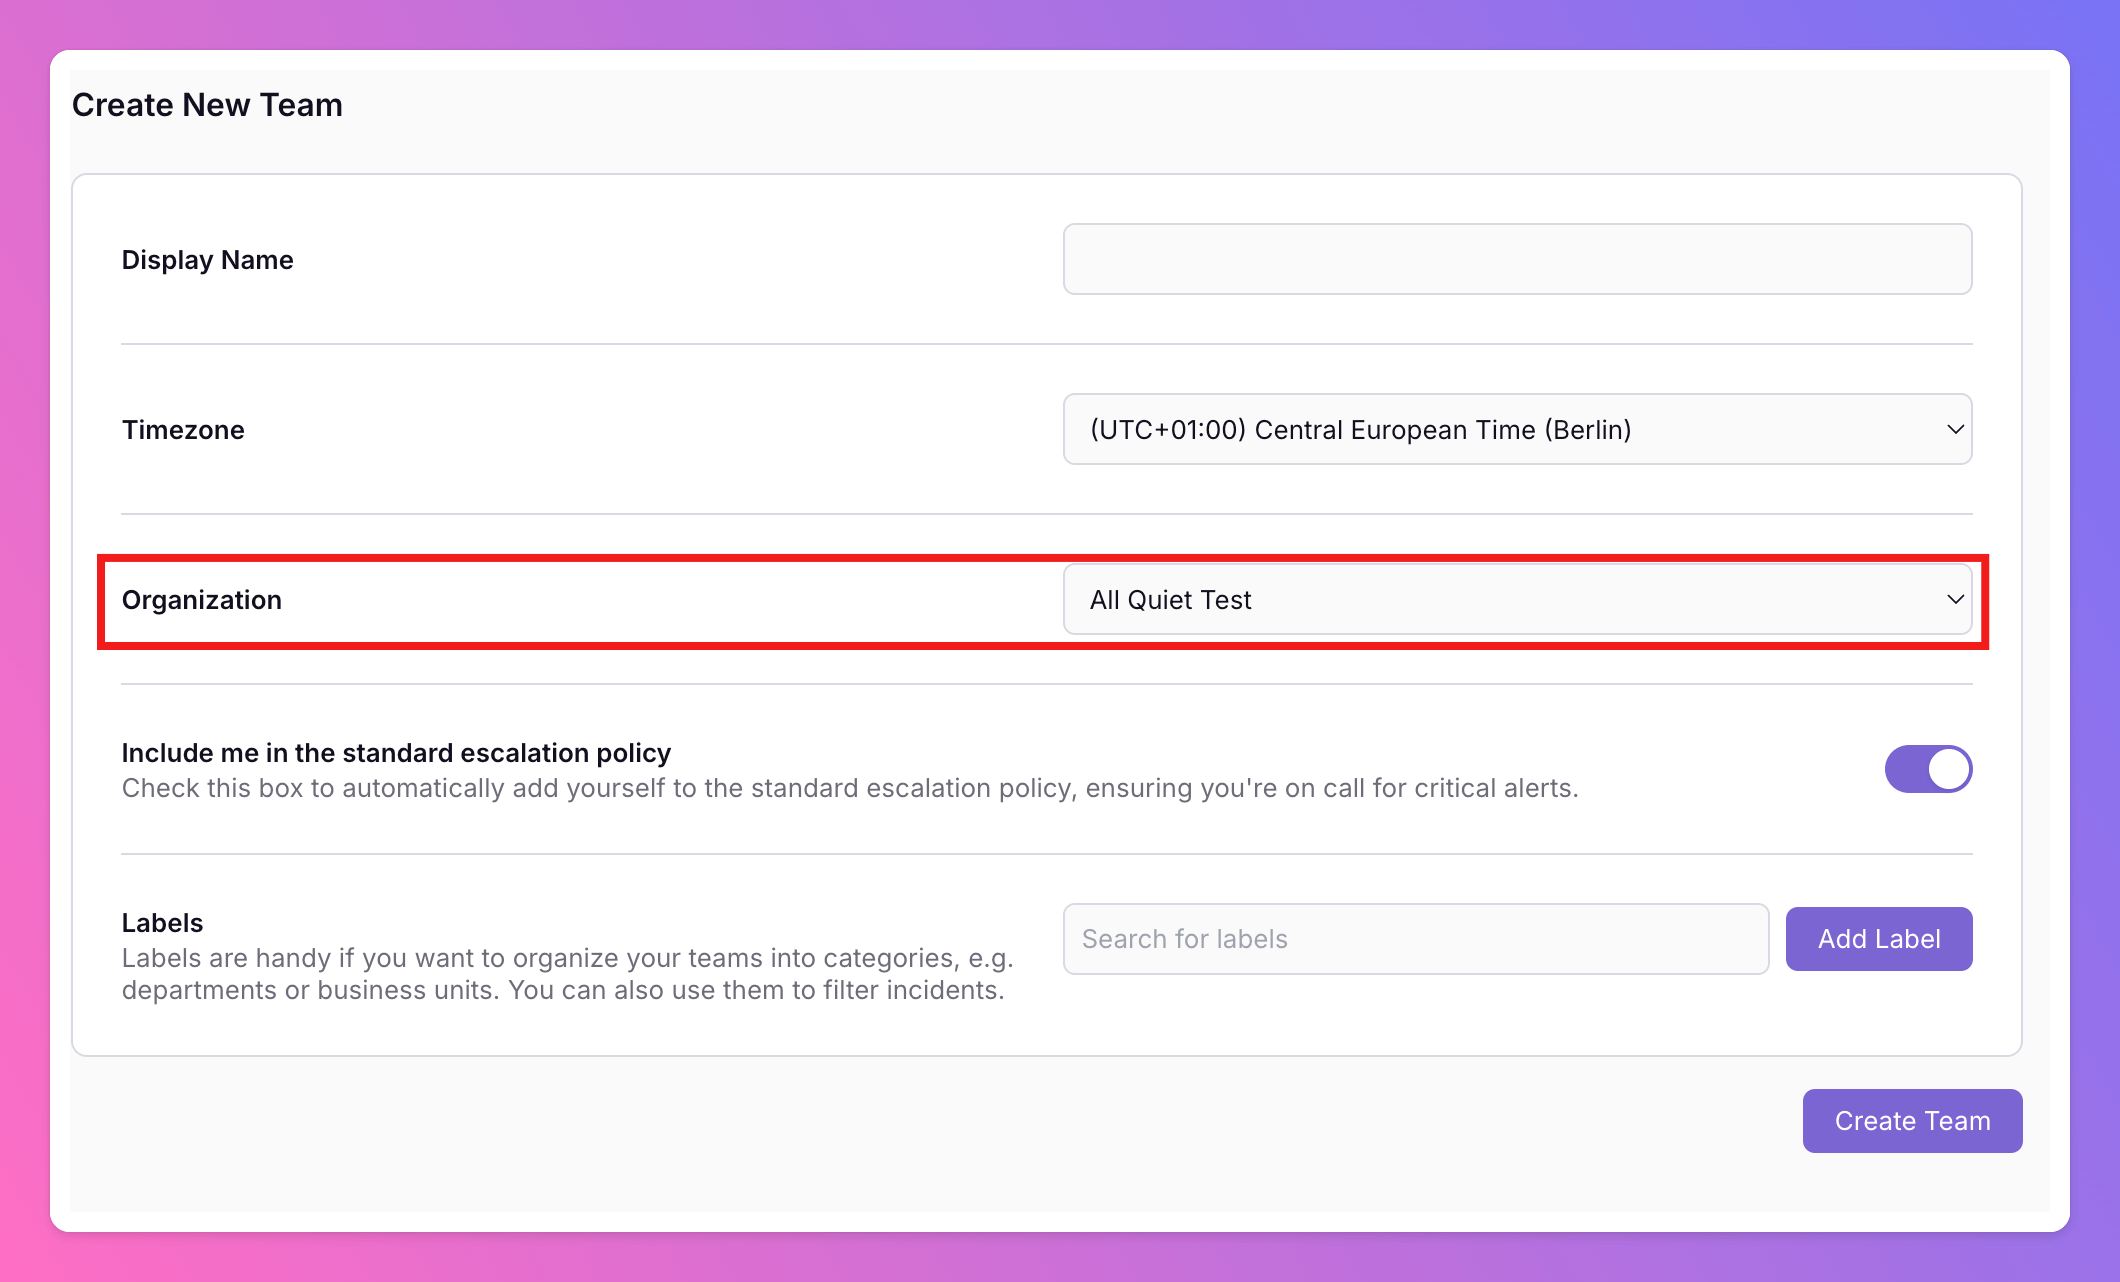Disable the standard escalation policy toggle

[1927, 769]
